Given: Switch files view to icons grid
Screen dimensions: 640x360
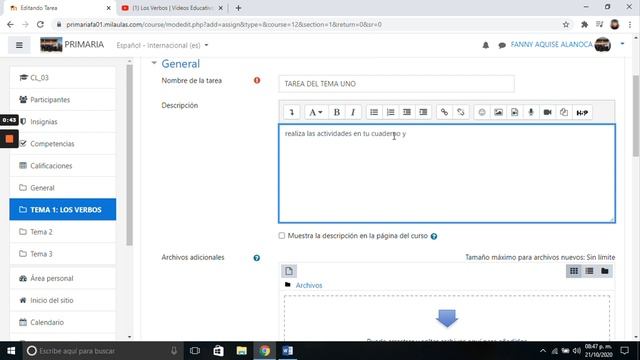Looking at the screenshot, I should [x=574, y=271].
